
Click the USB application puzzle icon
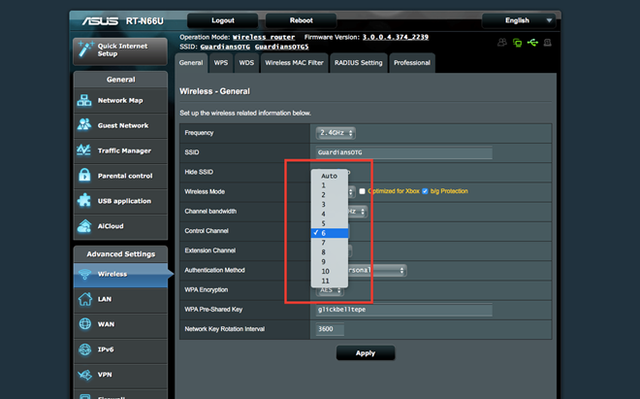tap(84, 200)
